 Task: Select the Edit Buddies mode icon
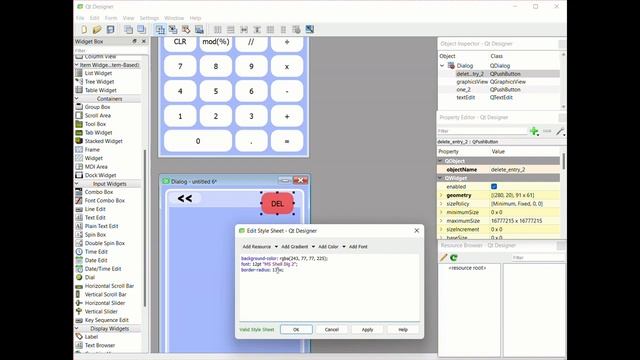click(186, 29)
